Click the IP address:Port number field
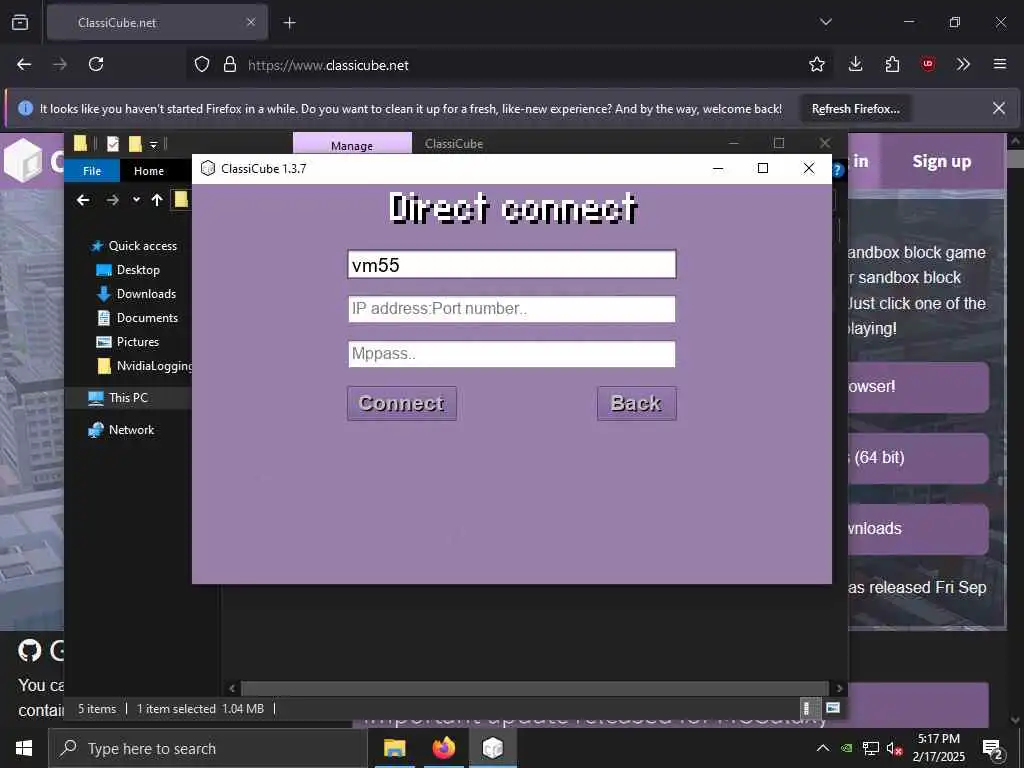 (511, 309)
